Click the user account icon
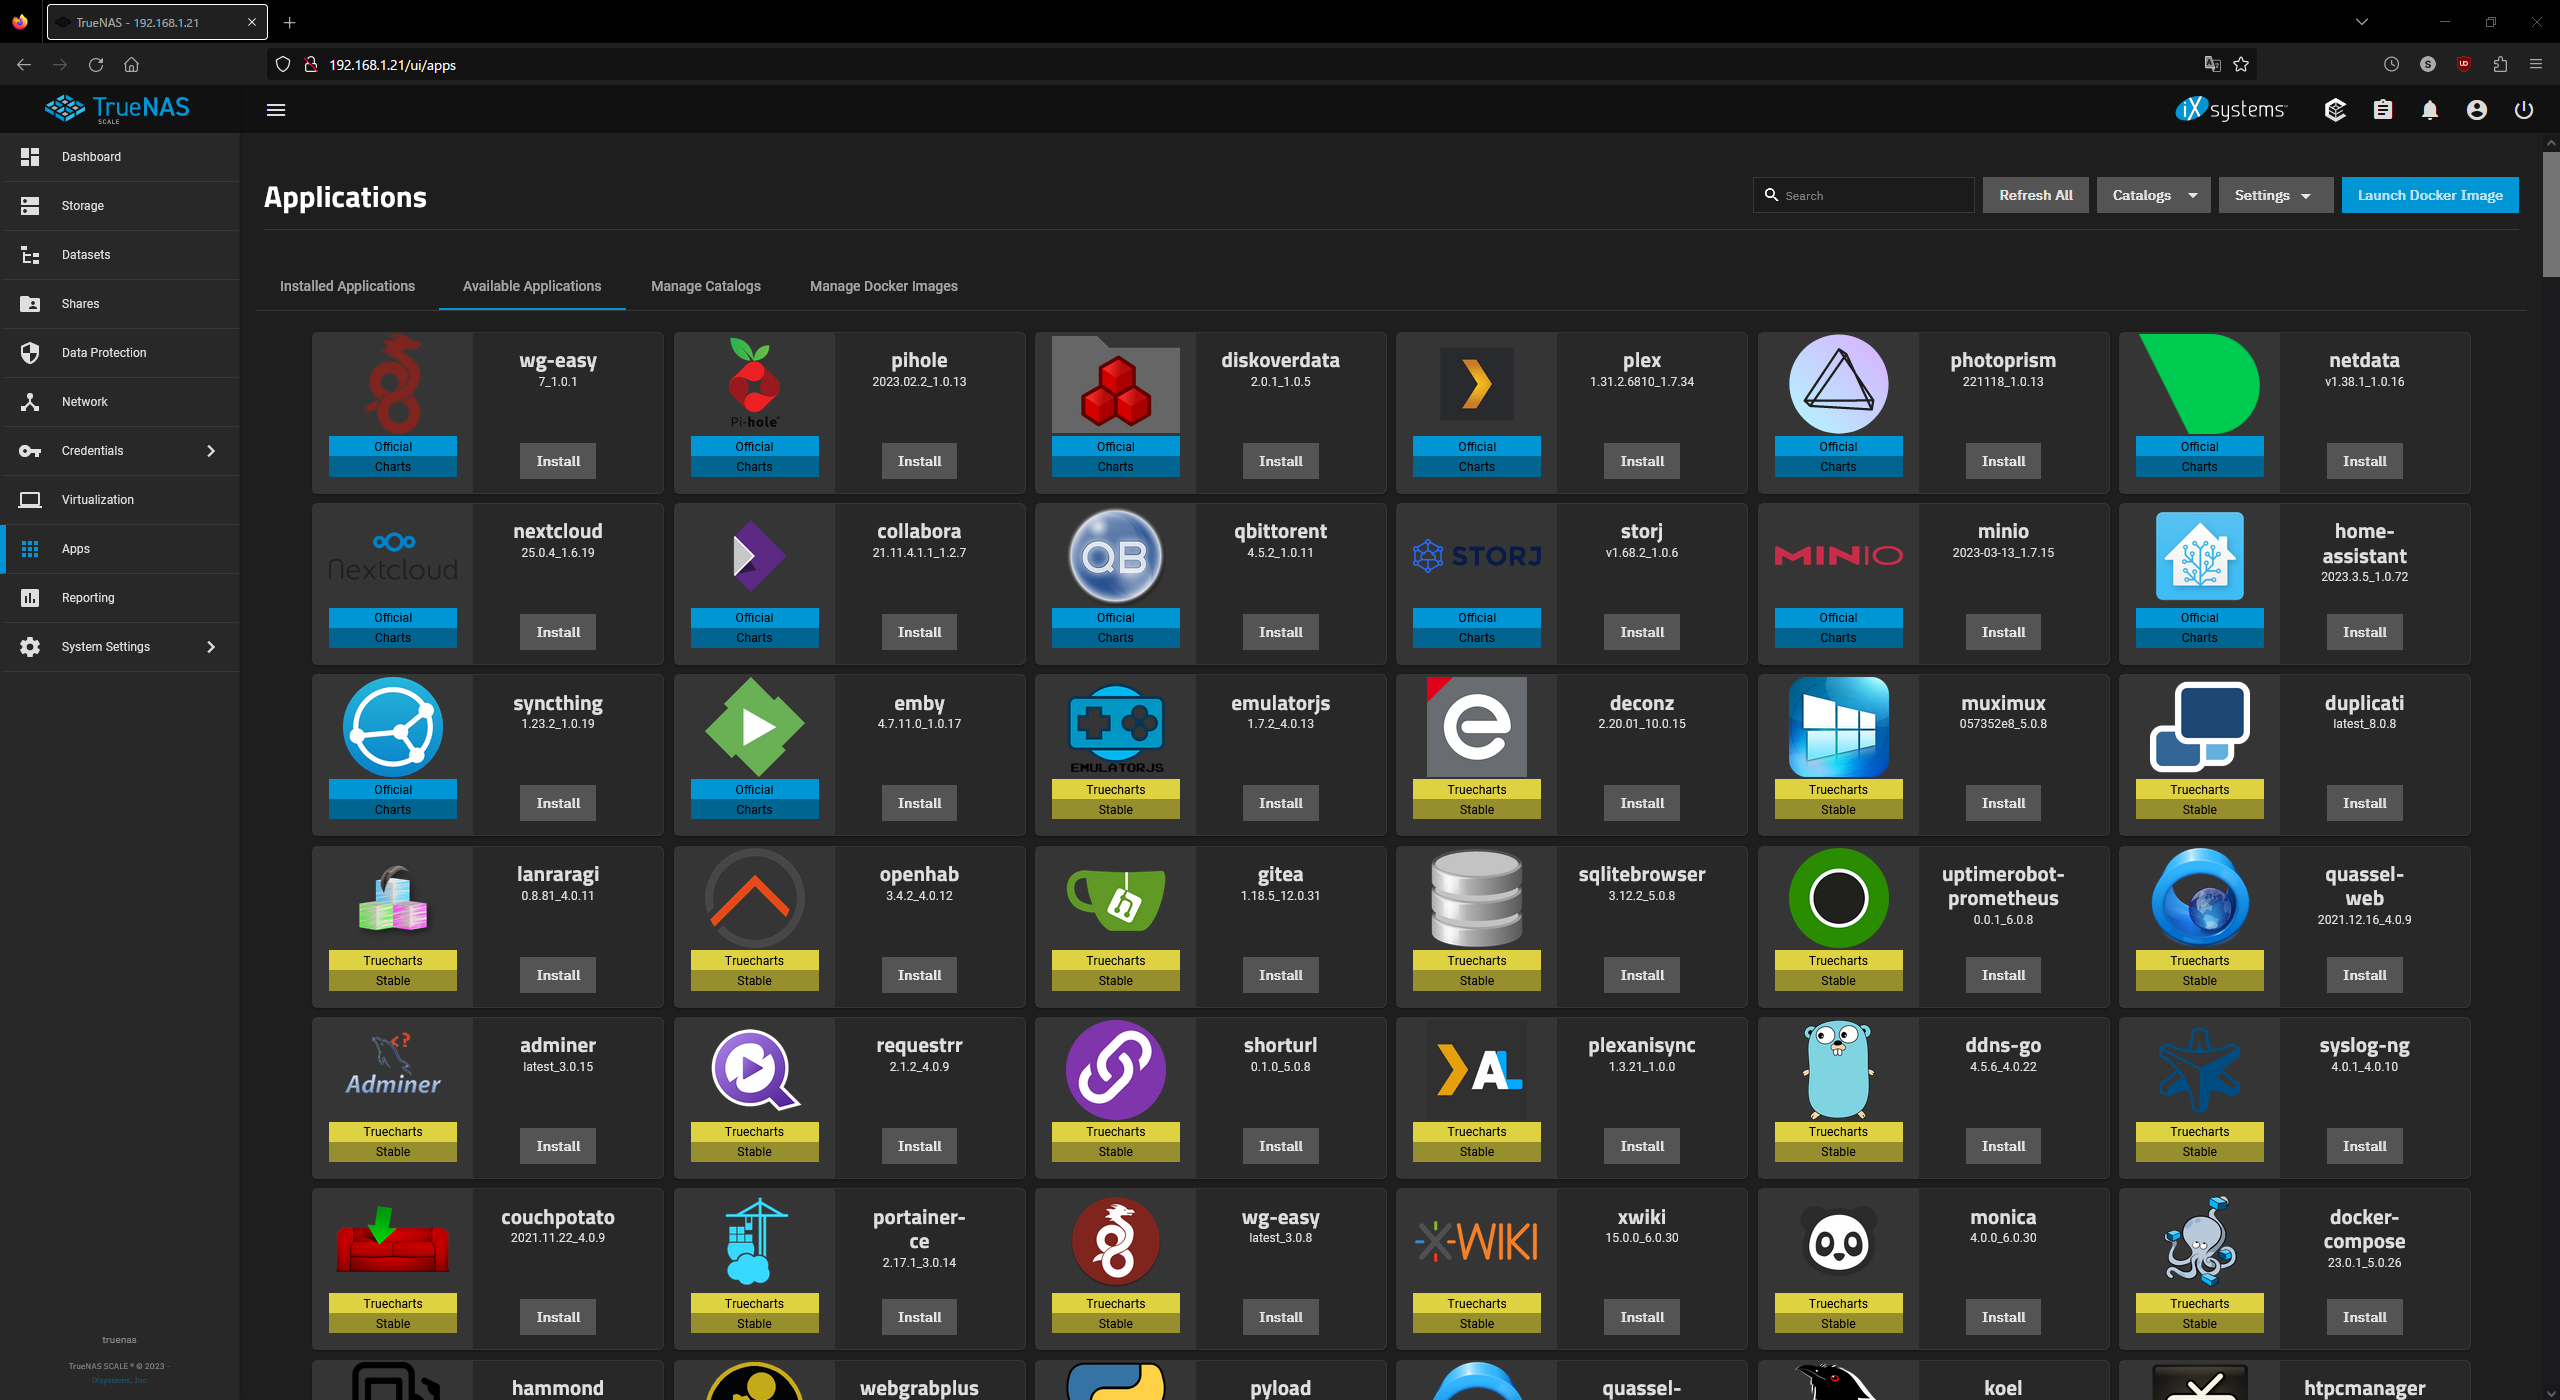Viewport: 2560px width, 1400px height. coord(2477,110)
